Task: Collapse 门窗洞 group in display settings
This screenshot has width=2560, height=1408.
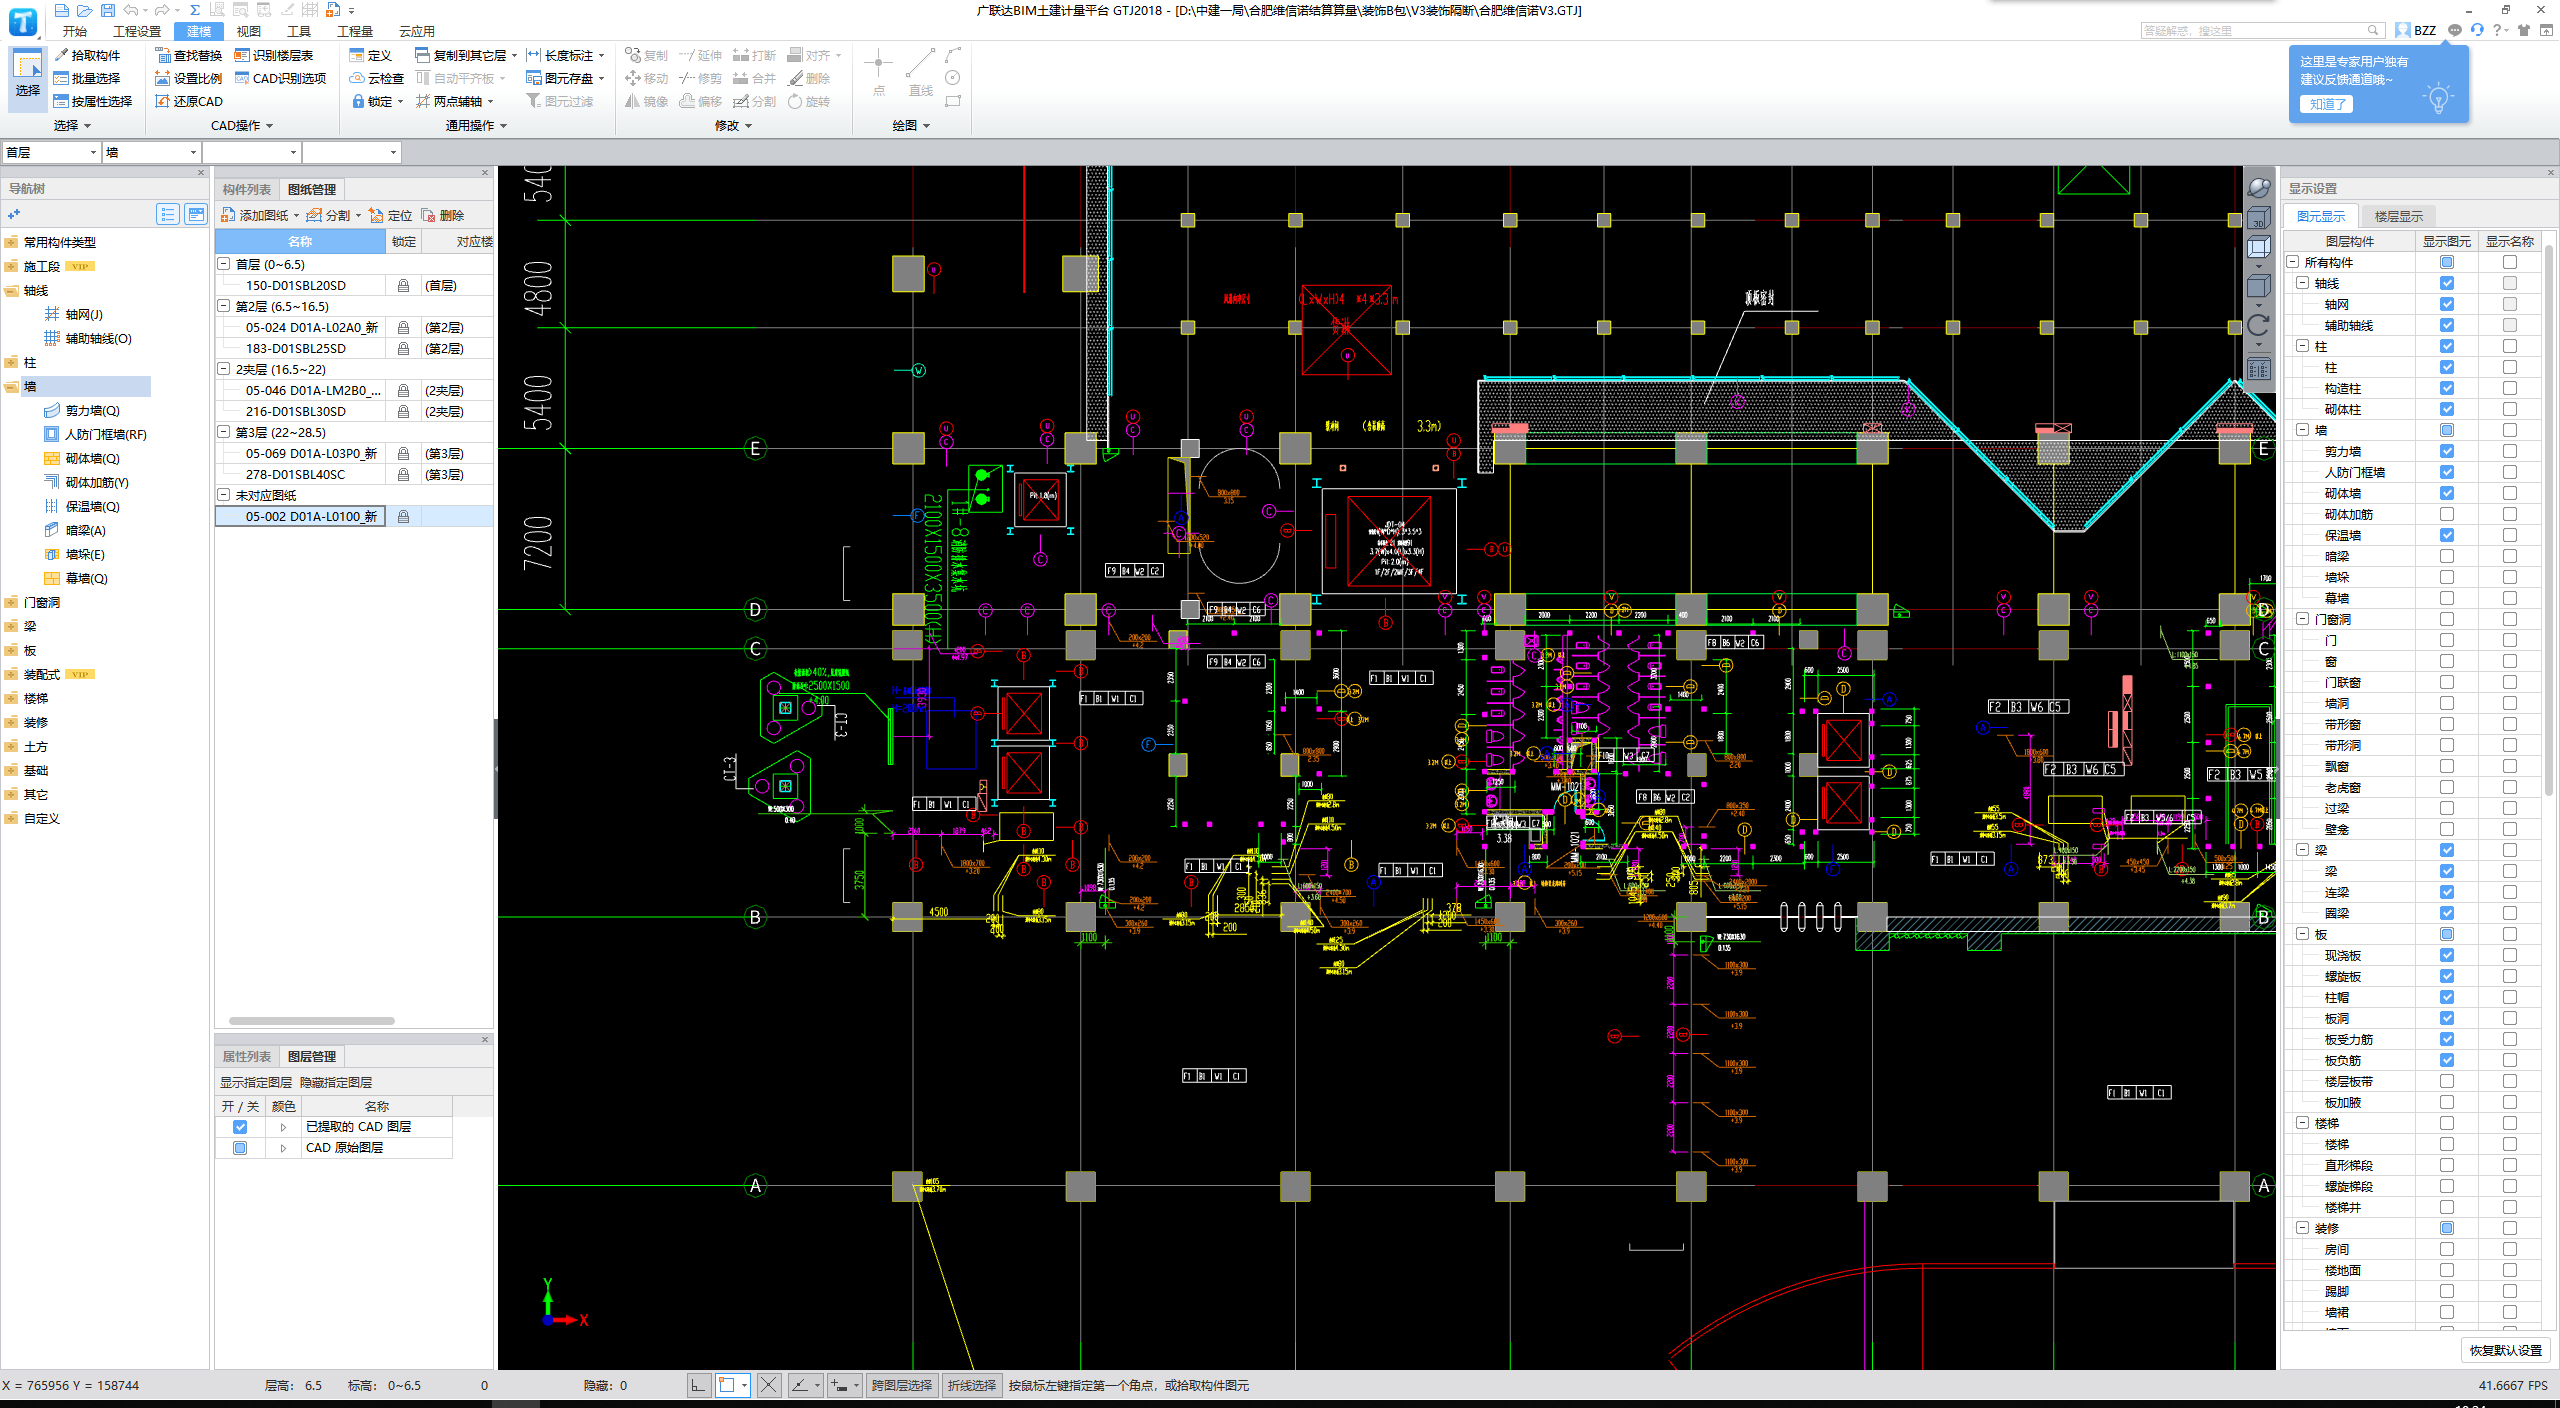Action: pyautogui.click(x=2302, y=619)
